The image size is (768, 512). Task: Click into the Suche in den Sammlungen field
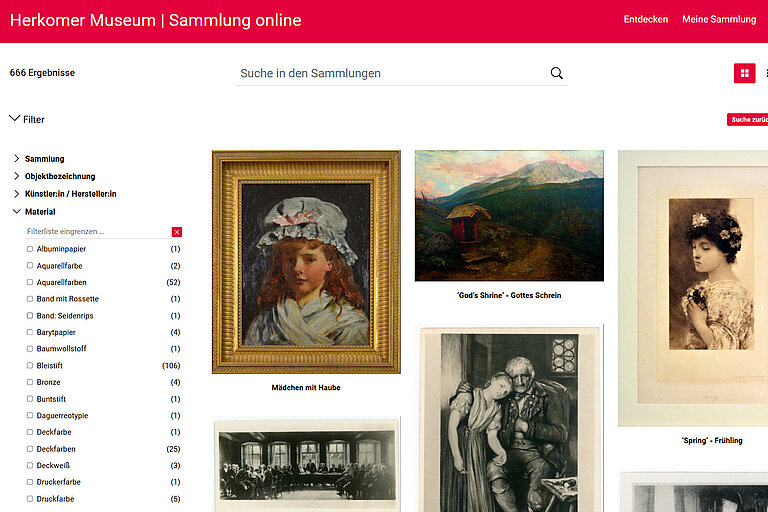pyautogui.click(x=392, y=73)
